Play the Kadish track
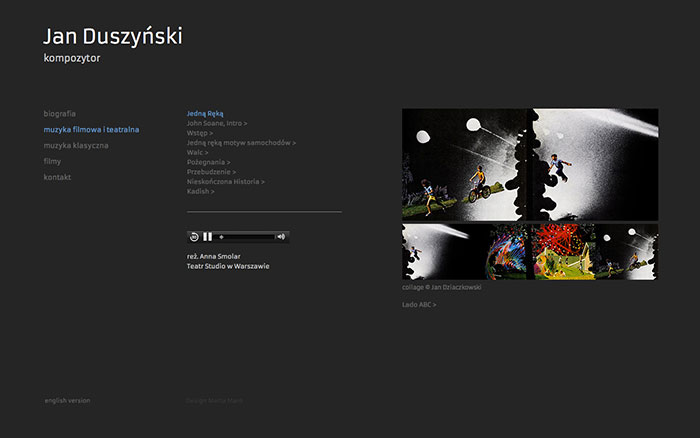 point(200,191)
